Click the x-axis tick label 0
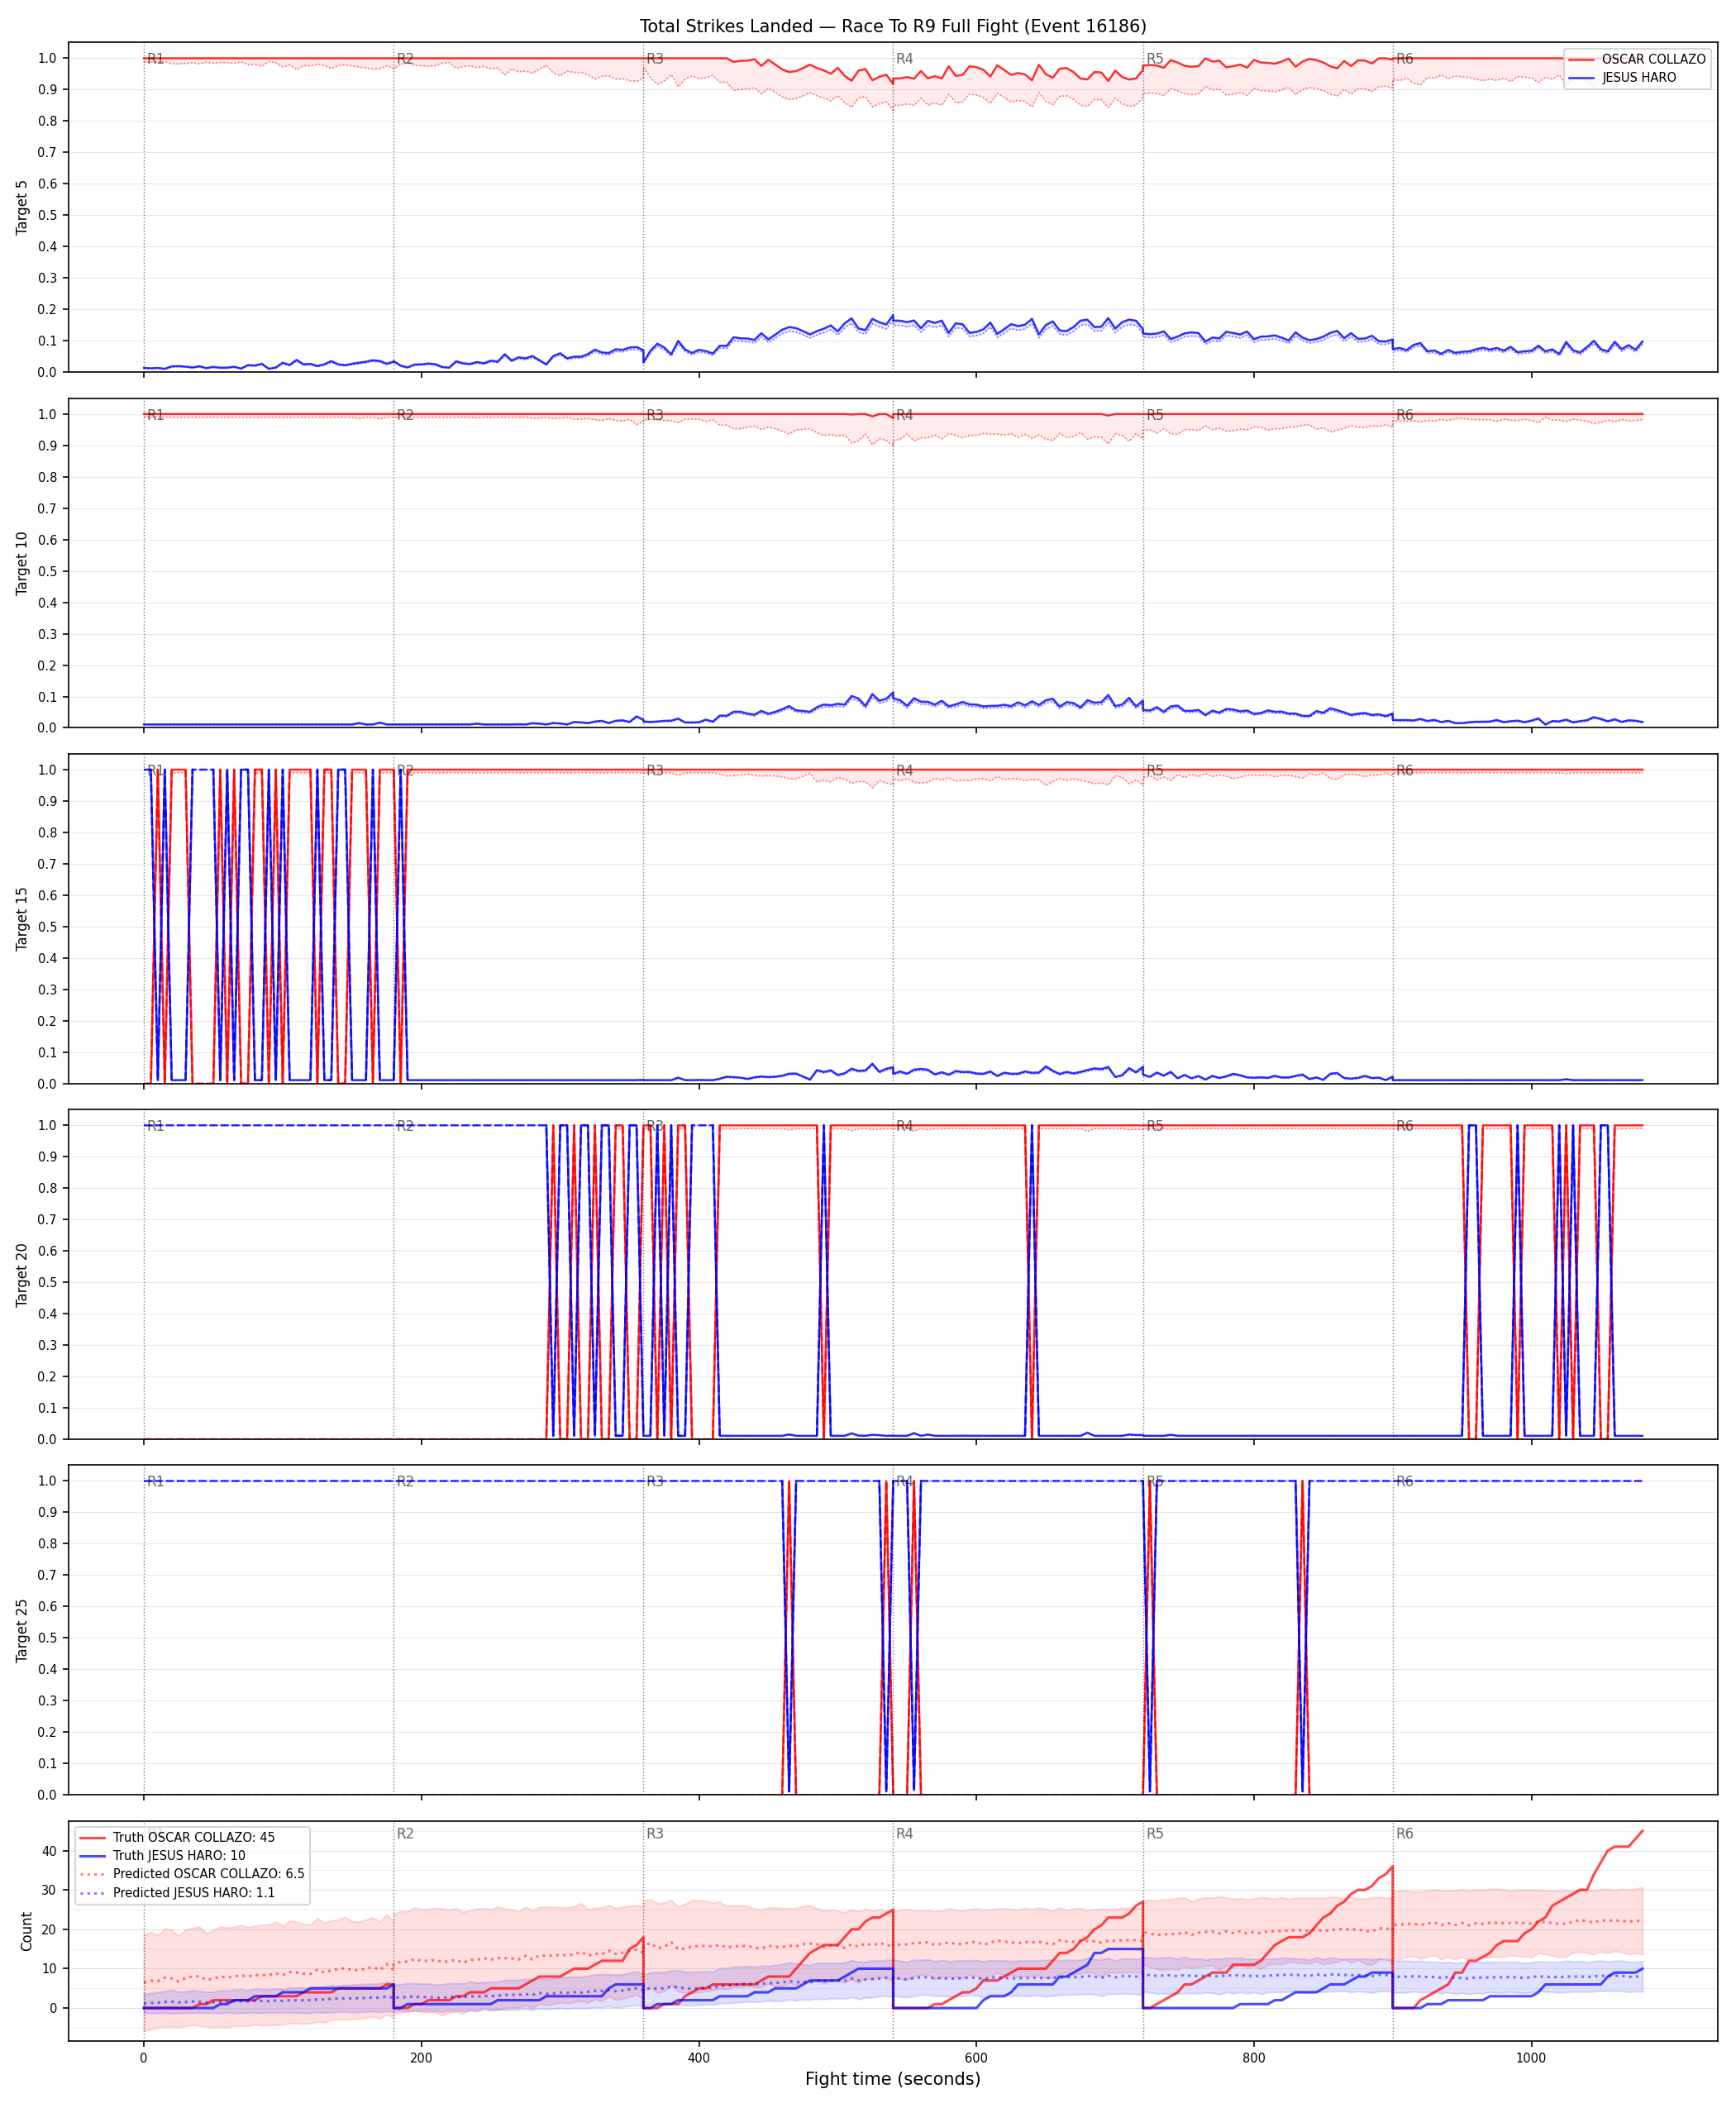Screen dimensions: 1736x2108 (x=143, y=2057)
